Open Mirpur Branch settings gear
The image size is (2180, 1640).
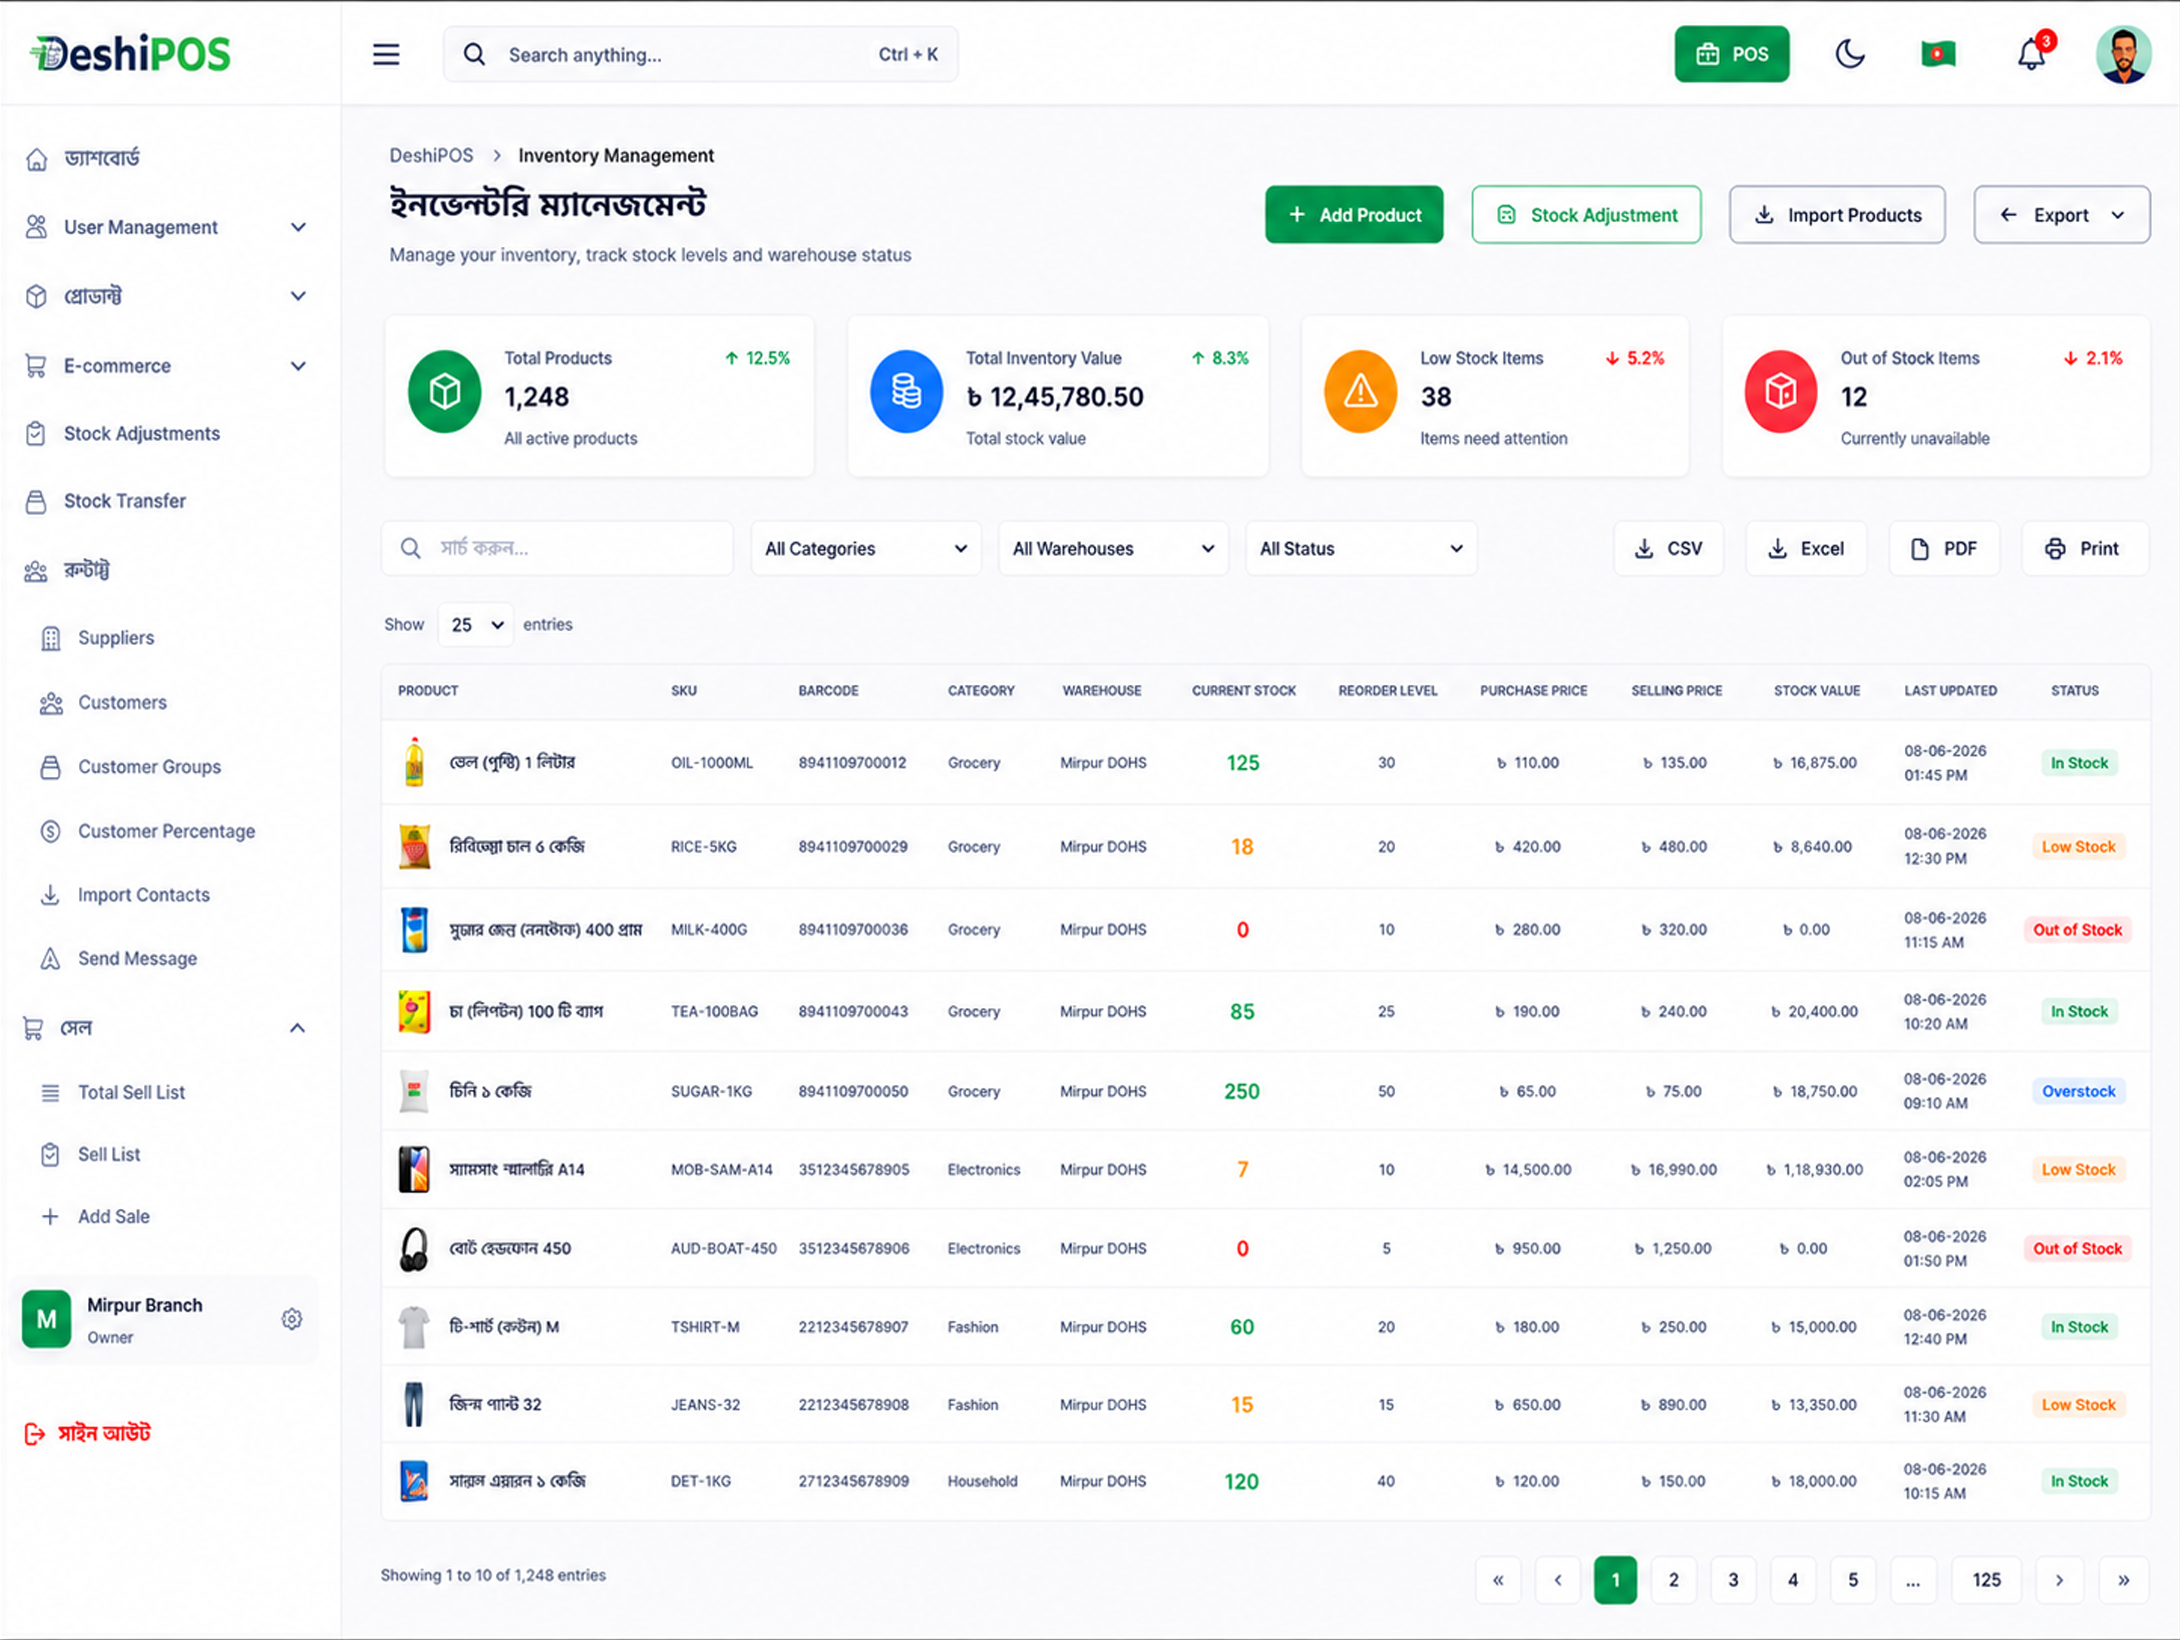pyautogui.click(x=292, y=1320)
